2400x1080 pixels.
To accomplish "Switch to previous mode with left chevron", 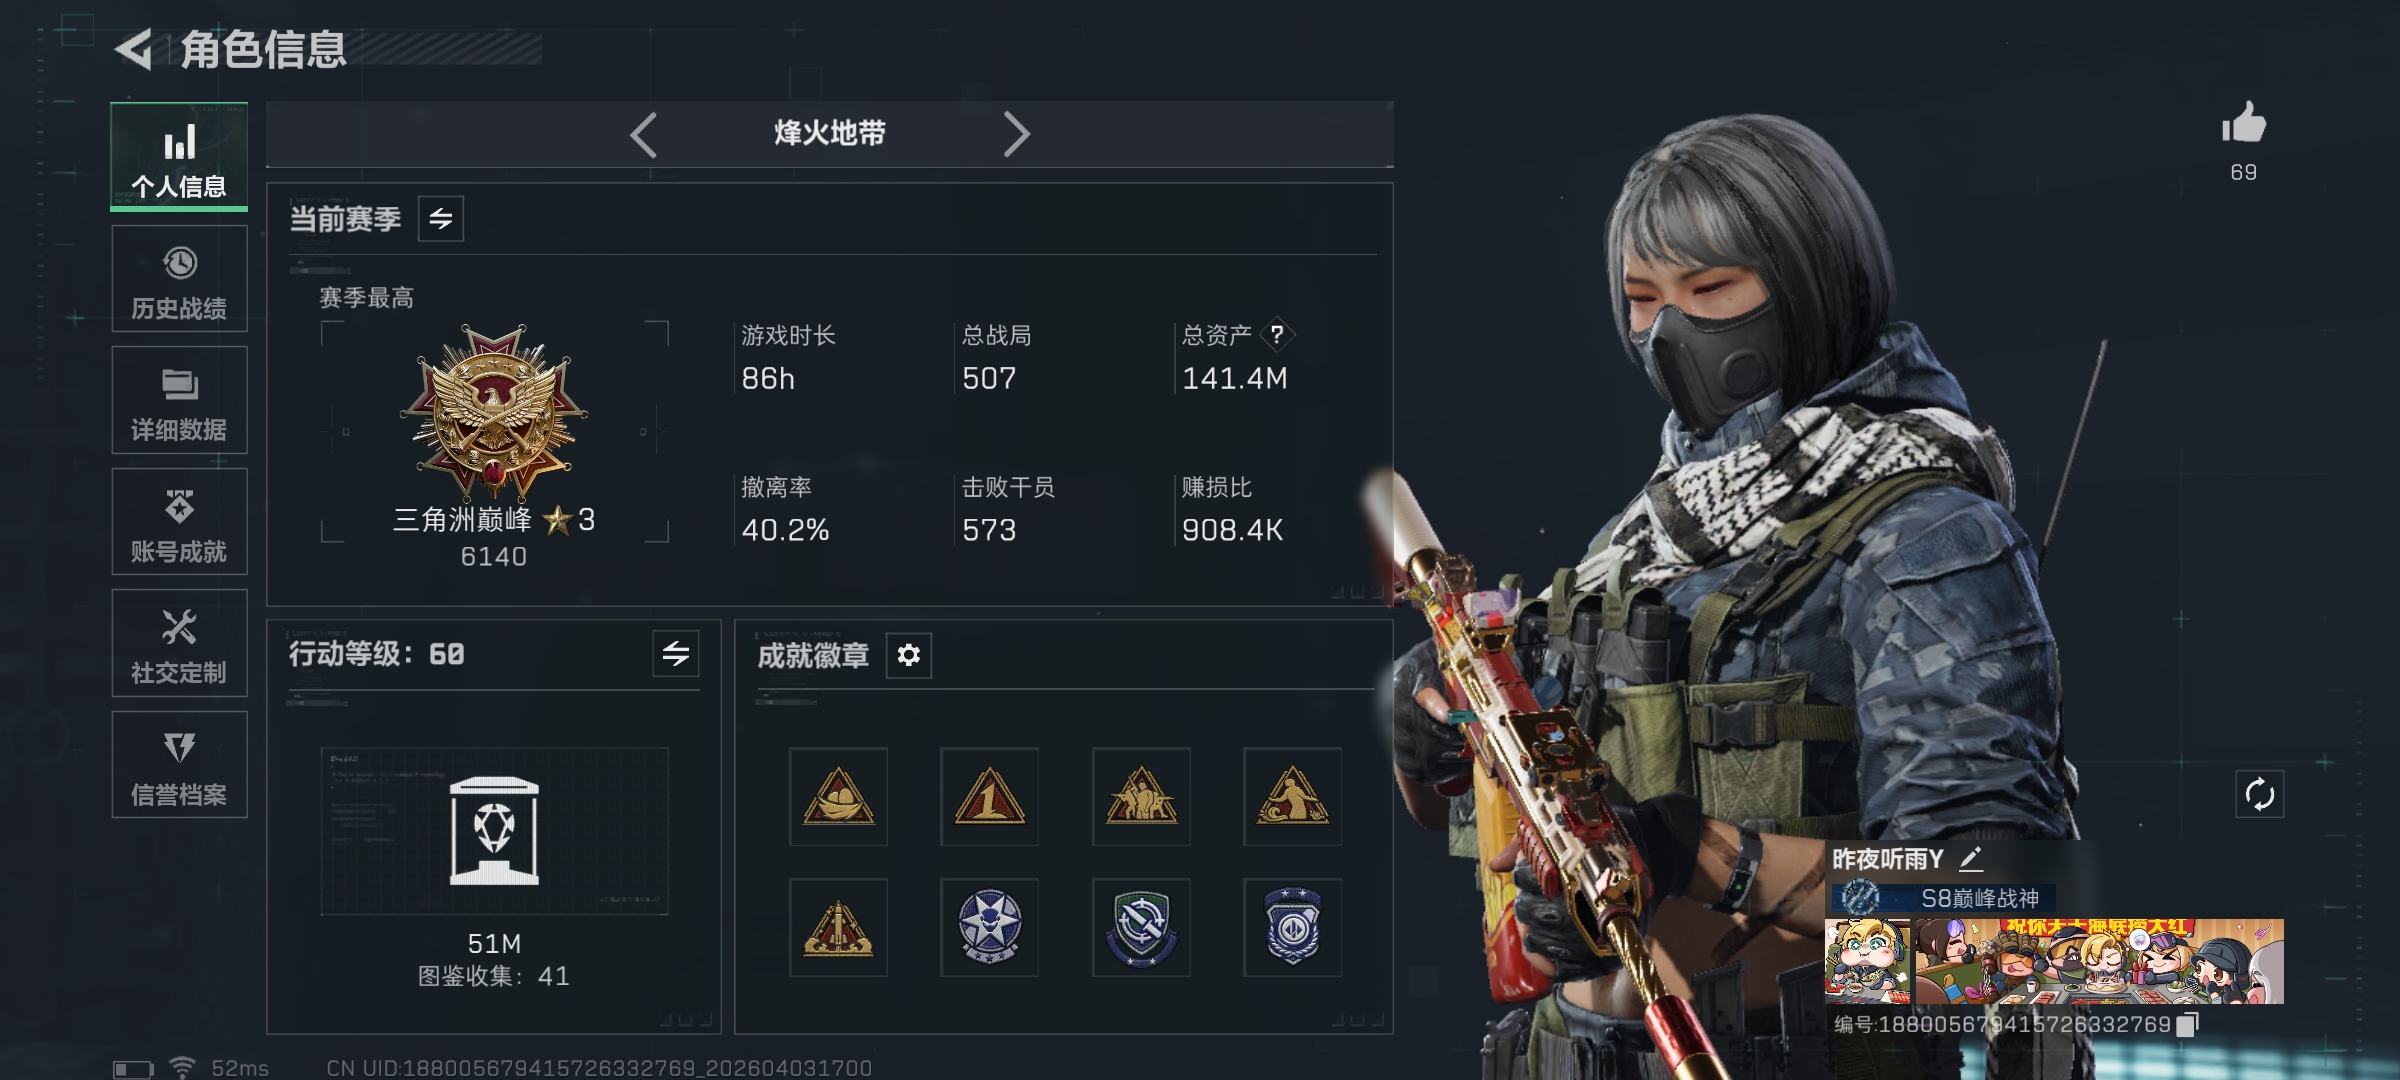I will tap(643, 134).
